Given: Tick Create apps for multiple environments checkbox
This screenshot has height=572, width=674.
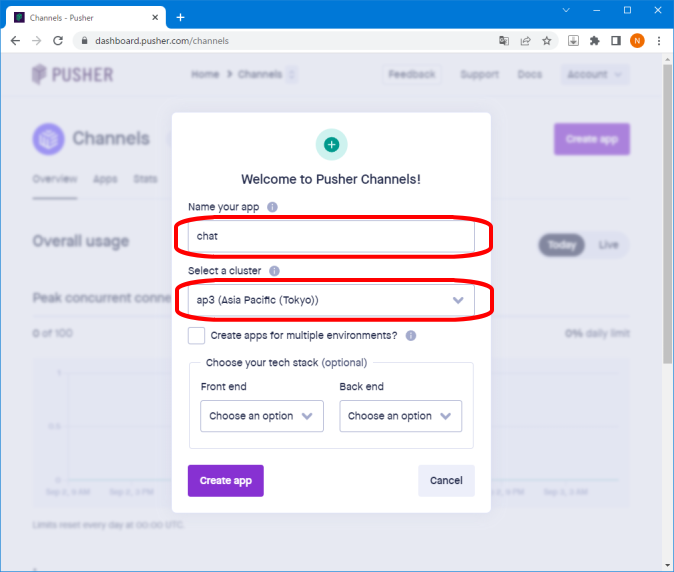Looking at the screenshot, I should (x=196, y=336).
